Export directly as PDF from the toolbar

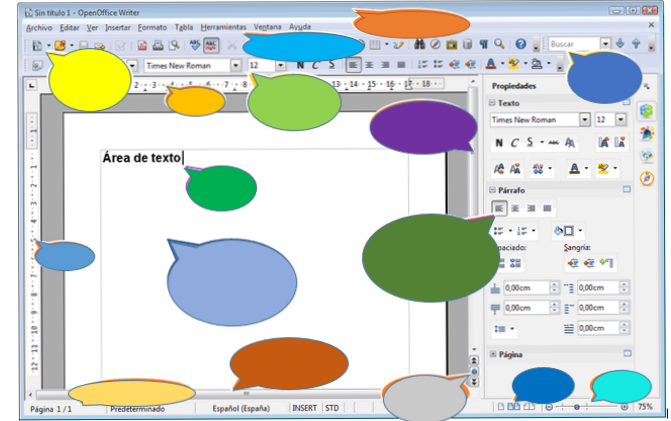(143, 45)
